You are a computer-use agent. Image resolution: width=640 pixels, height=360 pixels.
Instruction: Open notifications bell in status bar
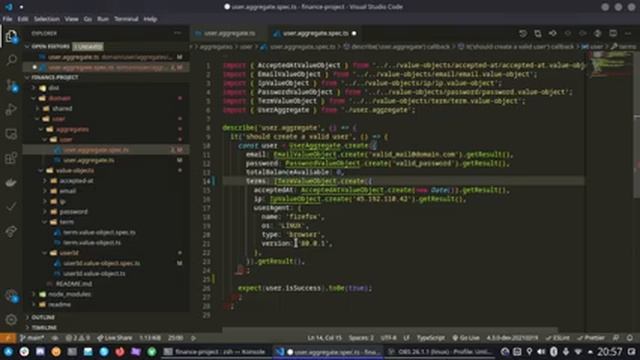point(630,338)
